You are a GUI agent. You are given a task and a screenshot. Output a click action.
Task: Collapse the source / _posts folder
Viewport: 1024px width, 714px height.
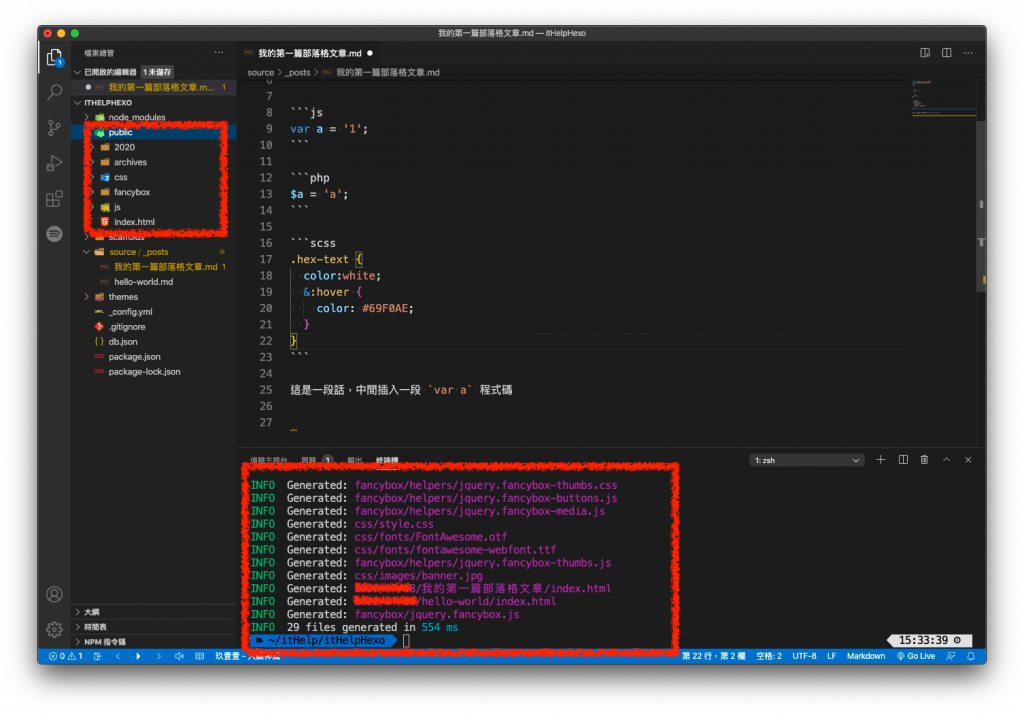click(86, 252)
